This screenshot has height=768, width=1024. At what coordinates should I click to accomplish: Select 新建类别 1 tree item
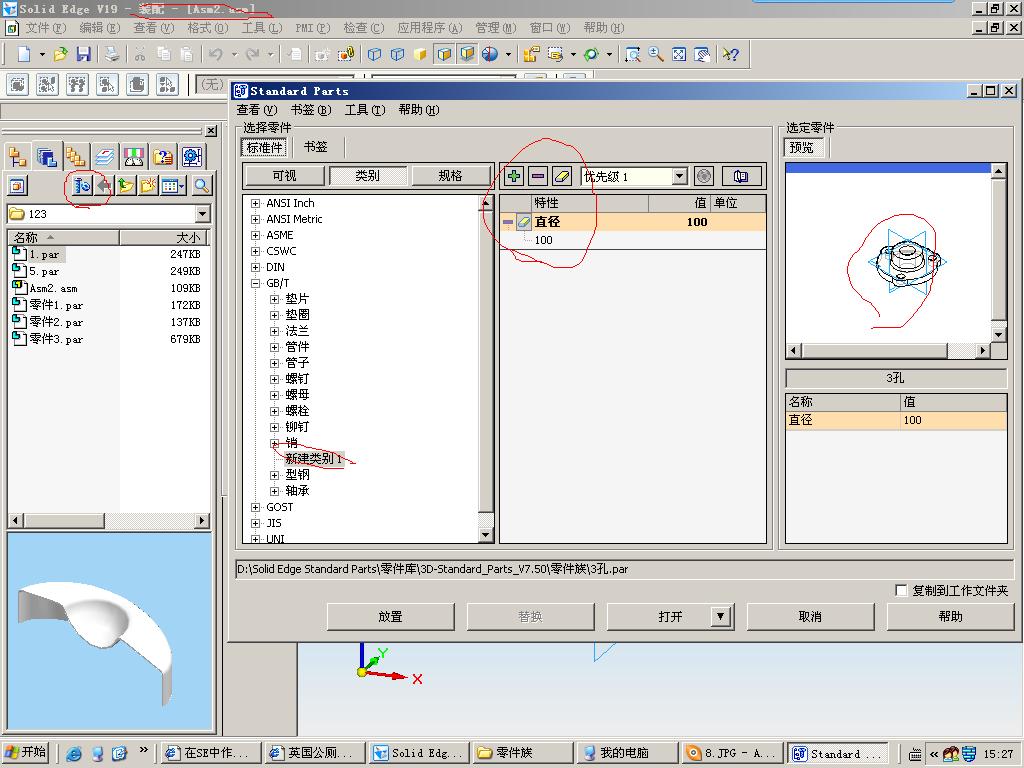[313, 459]
